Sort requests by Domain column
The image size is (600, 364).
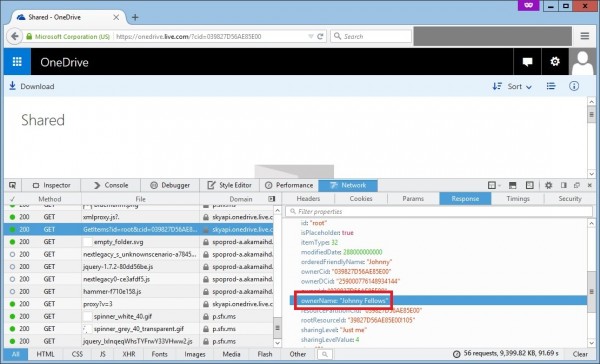click(x=241, y=199)
